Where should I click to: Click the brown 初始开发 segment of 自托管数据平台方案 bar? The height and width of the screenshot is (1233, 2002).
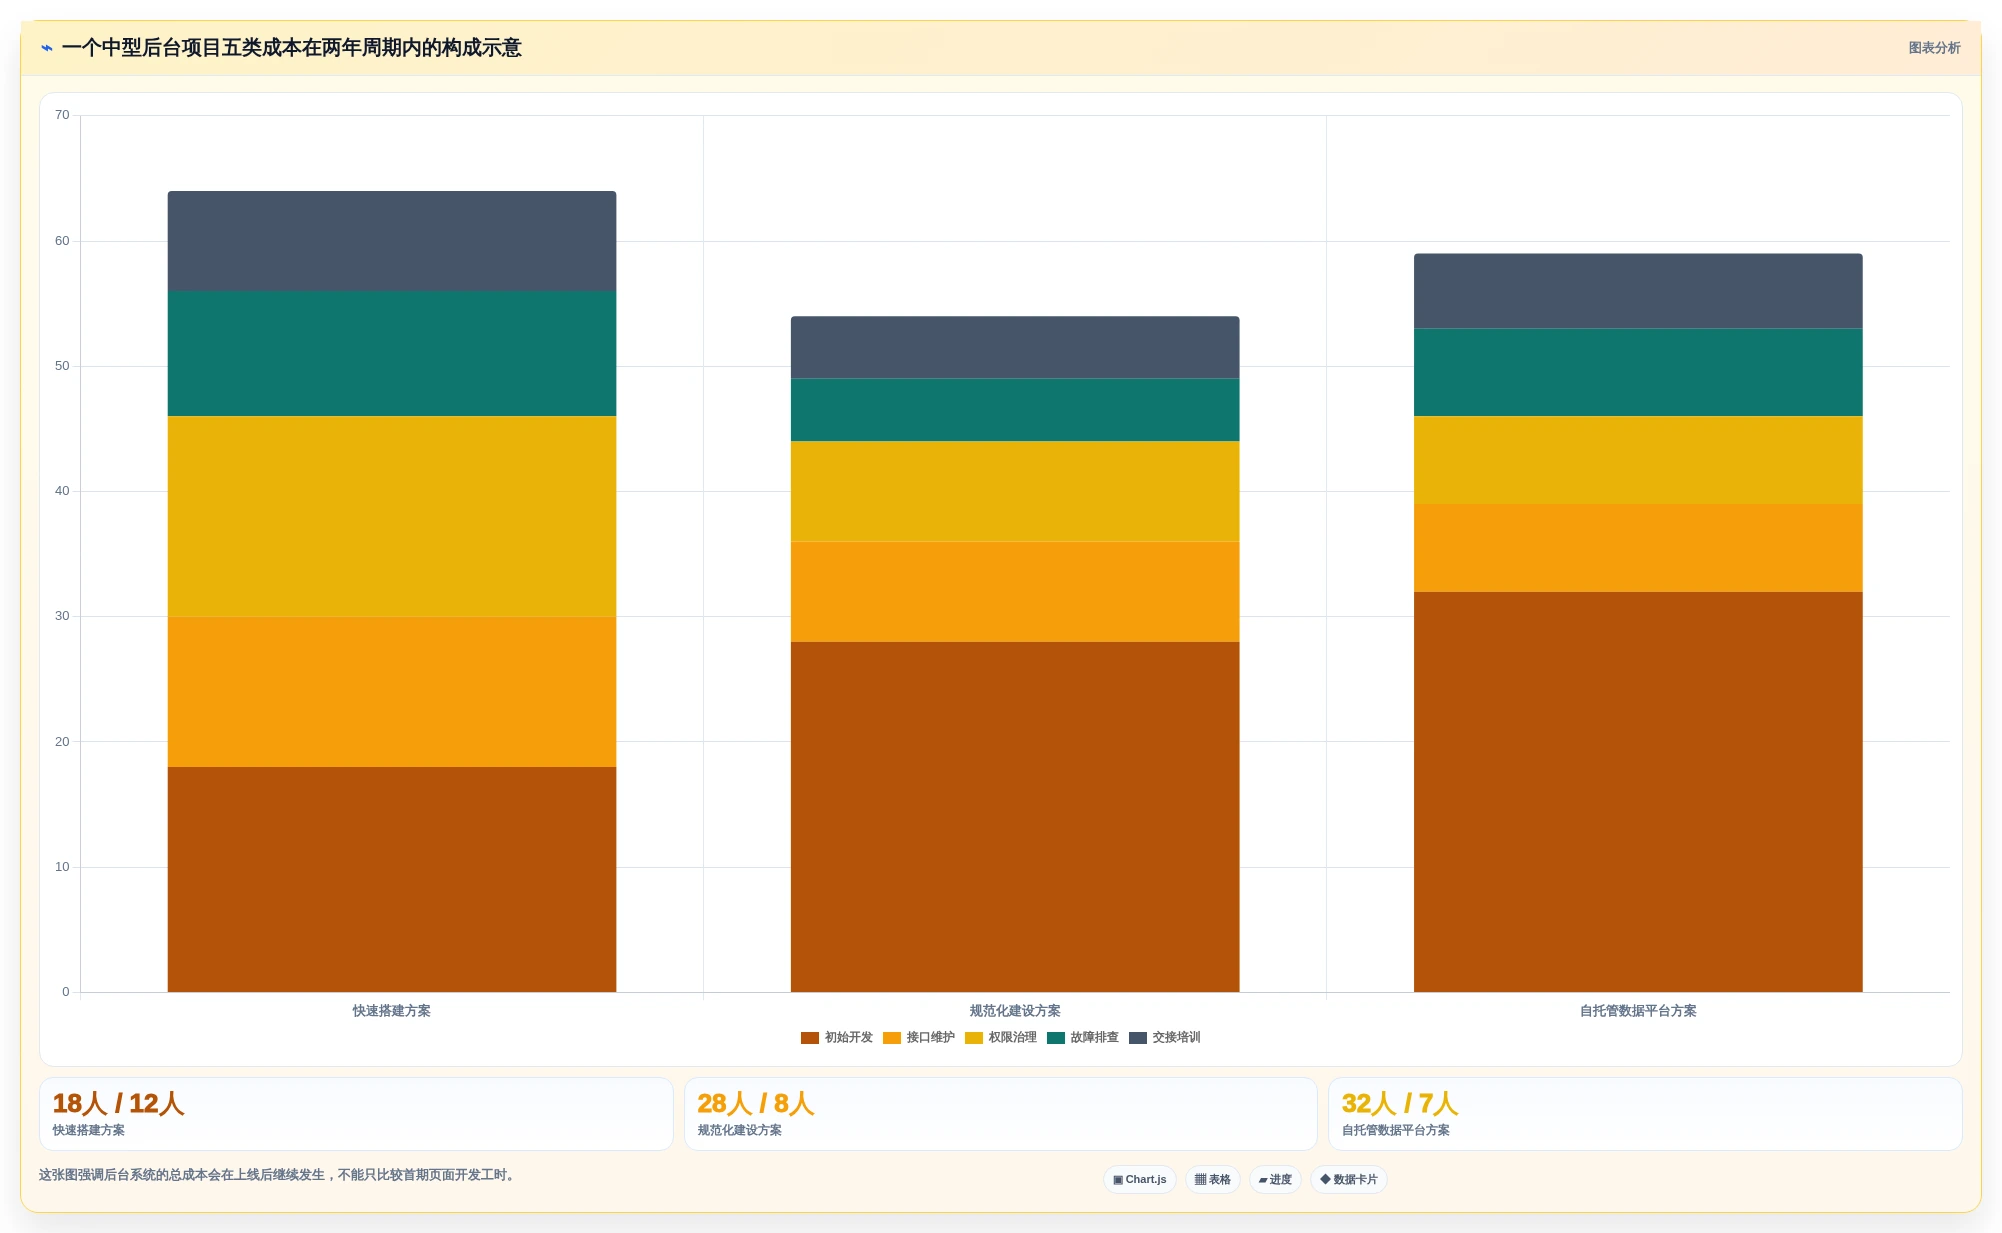click(1638, 792)
